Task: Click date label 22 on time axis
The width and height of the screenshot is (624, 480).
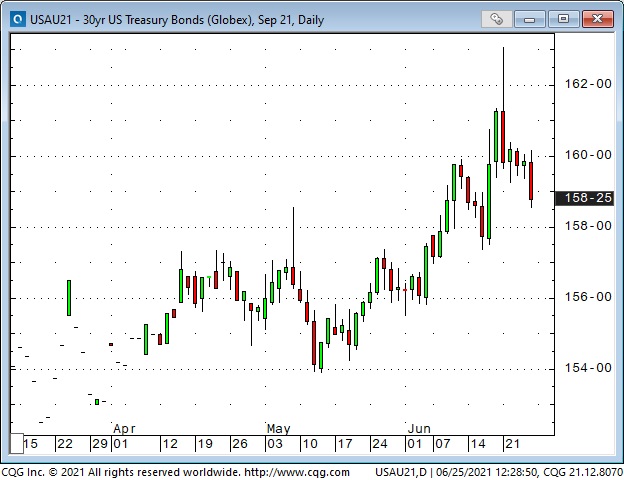Action: (x=65, y=444)
